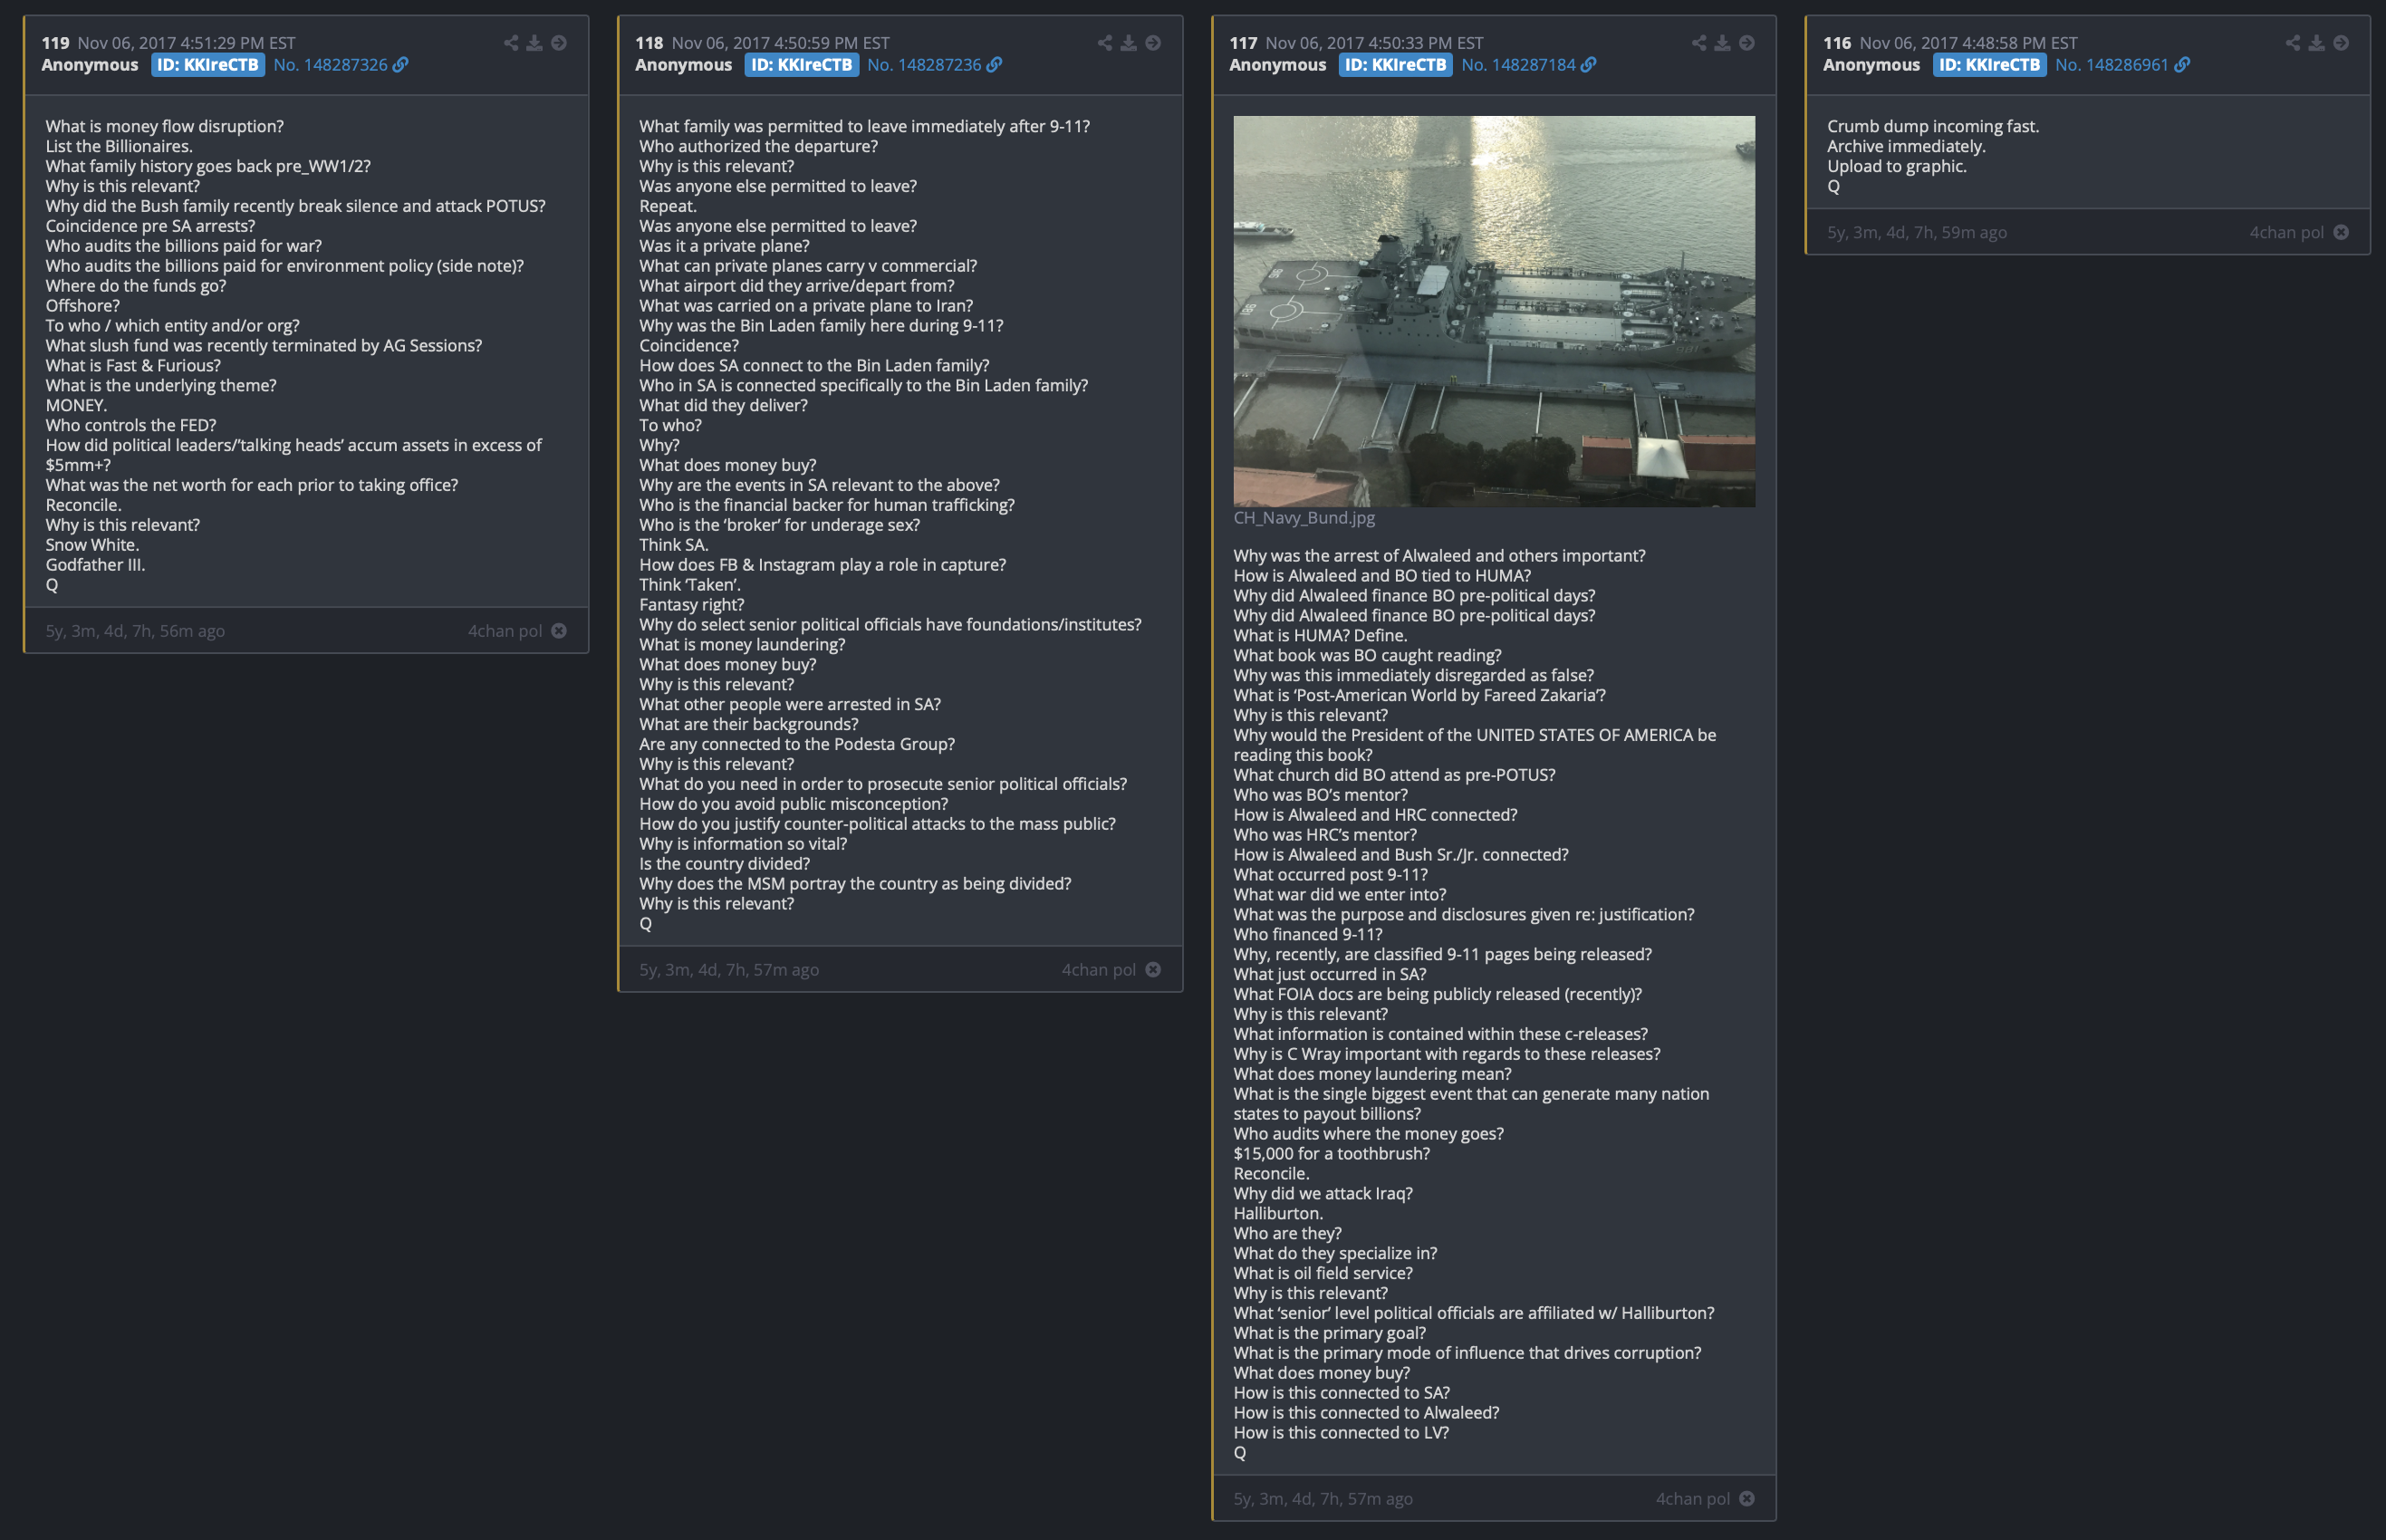Download post 118 using the download icon
This screenshot has width=2386, height=1540.
coord(1129,43)
